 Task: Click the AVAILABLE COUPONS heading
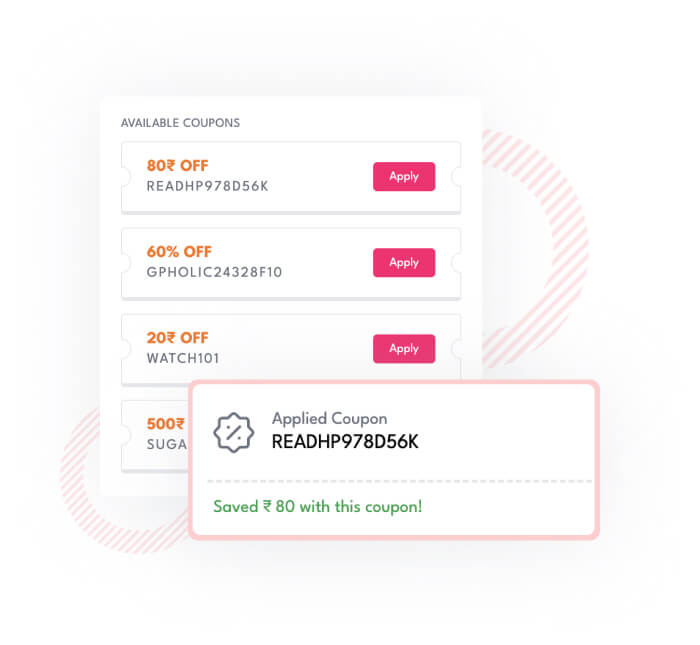click(x=180, y=123)
